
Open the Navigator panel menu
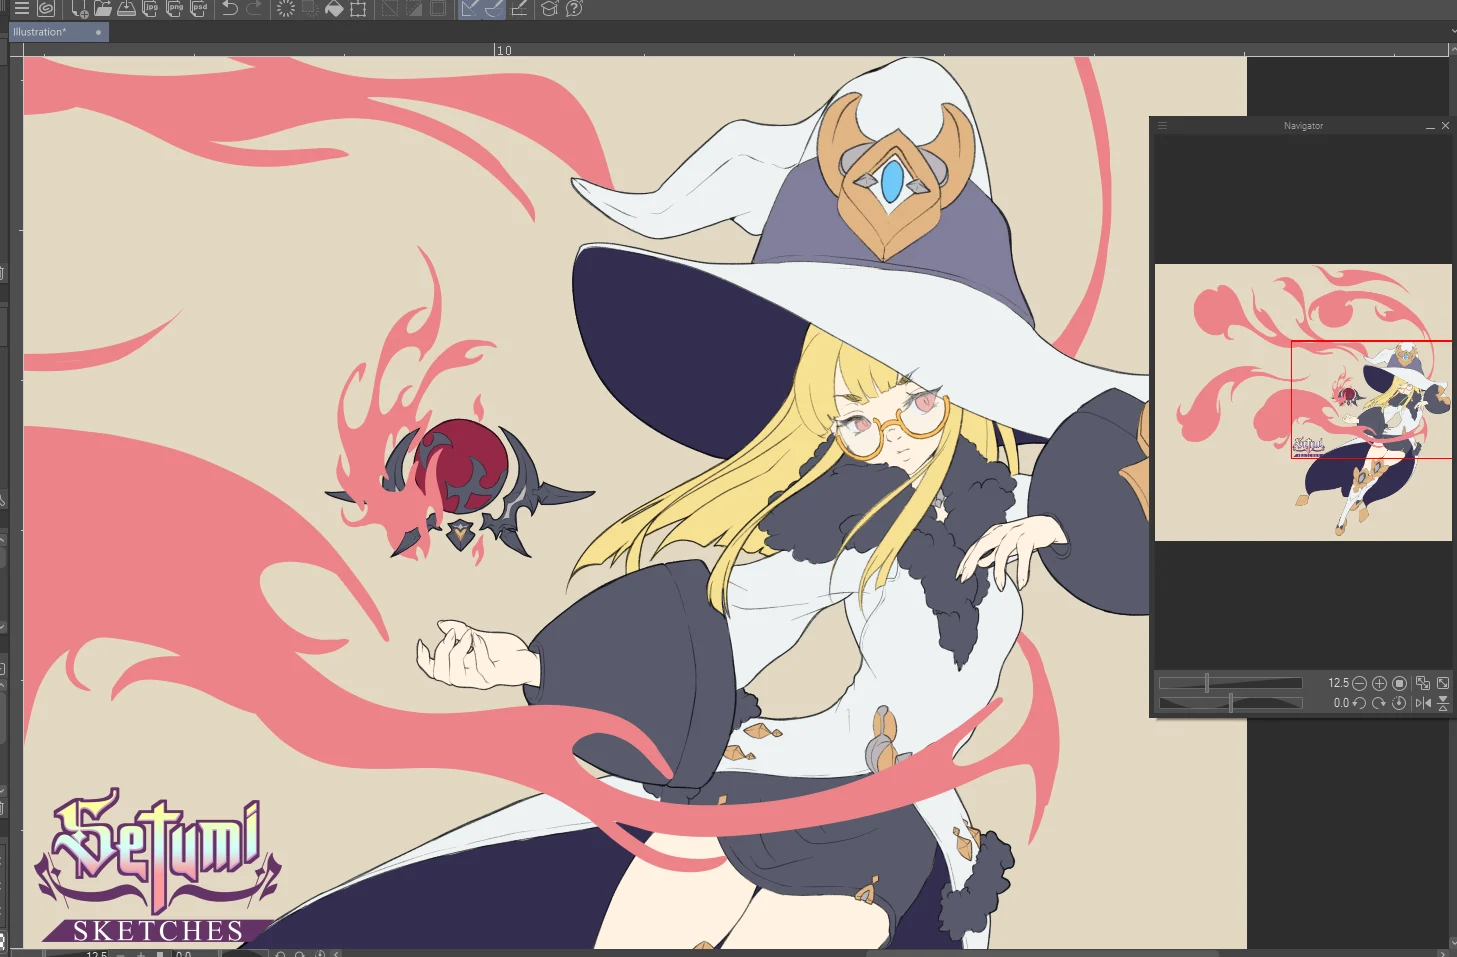click(1162, 126)
